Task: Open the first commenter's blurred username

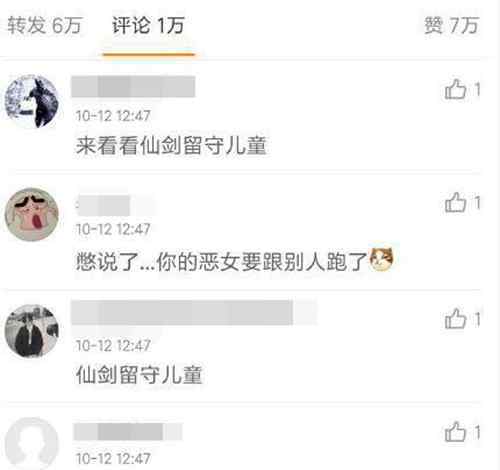Action: [x=133, y=87]
